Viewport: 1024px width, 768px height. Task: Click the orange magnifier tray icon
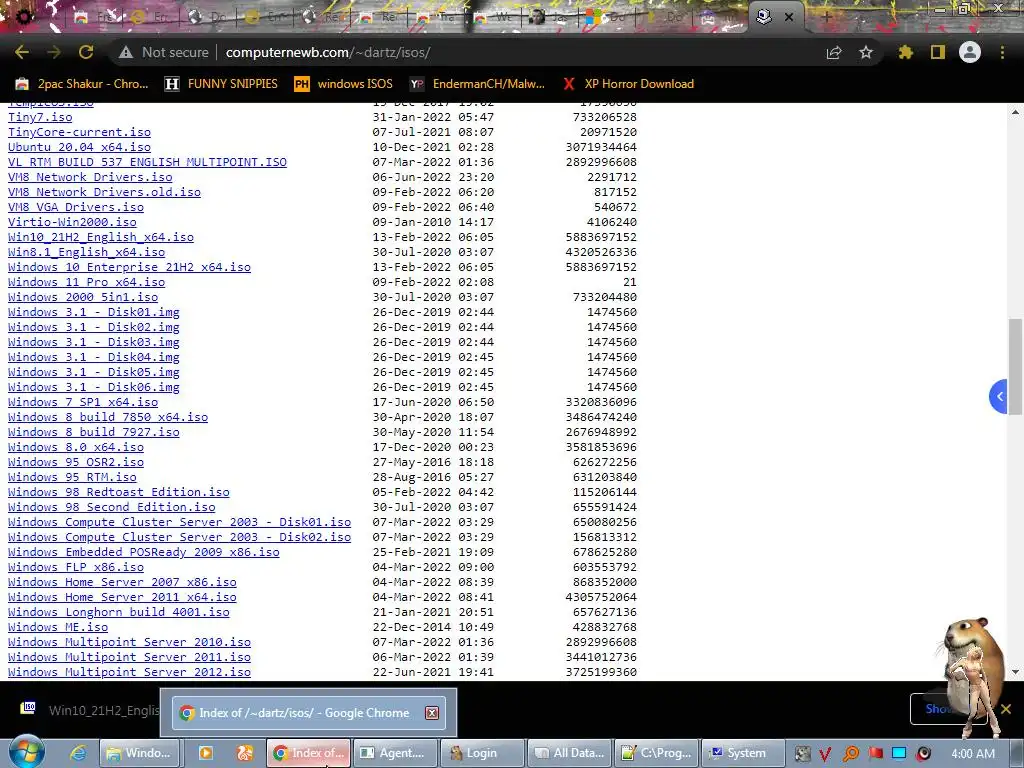(x=850, y=754)
